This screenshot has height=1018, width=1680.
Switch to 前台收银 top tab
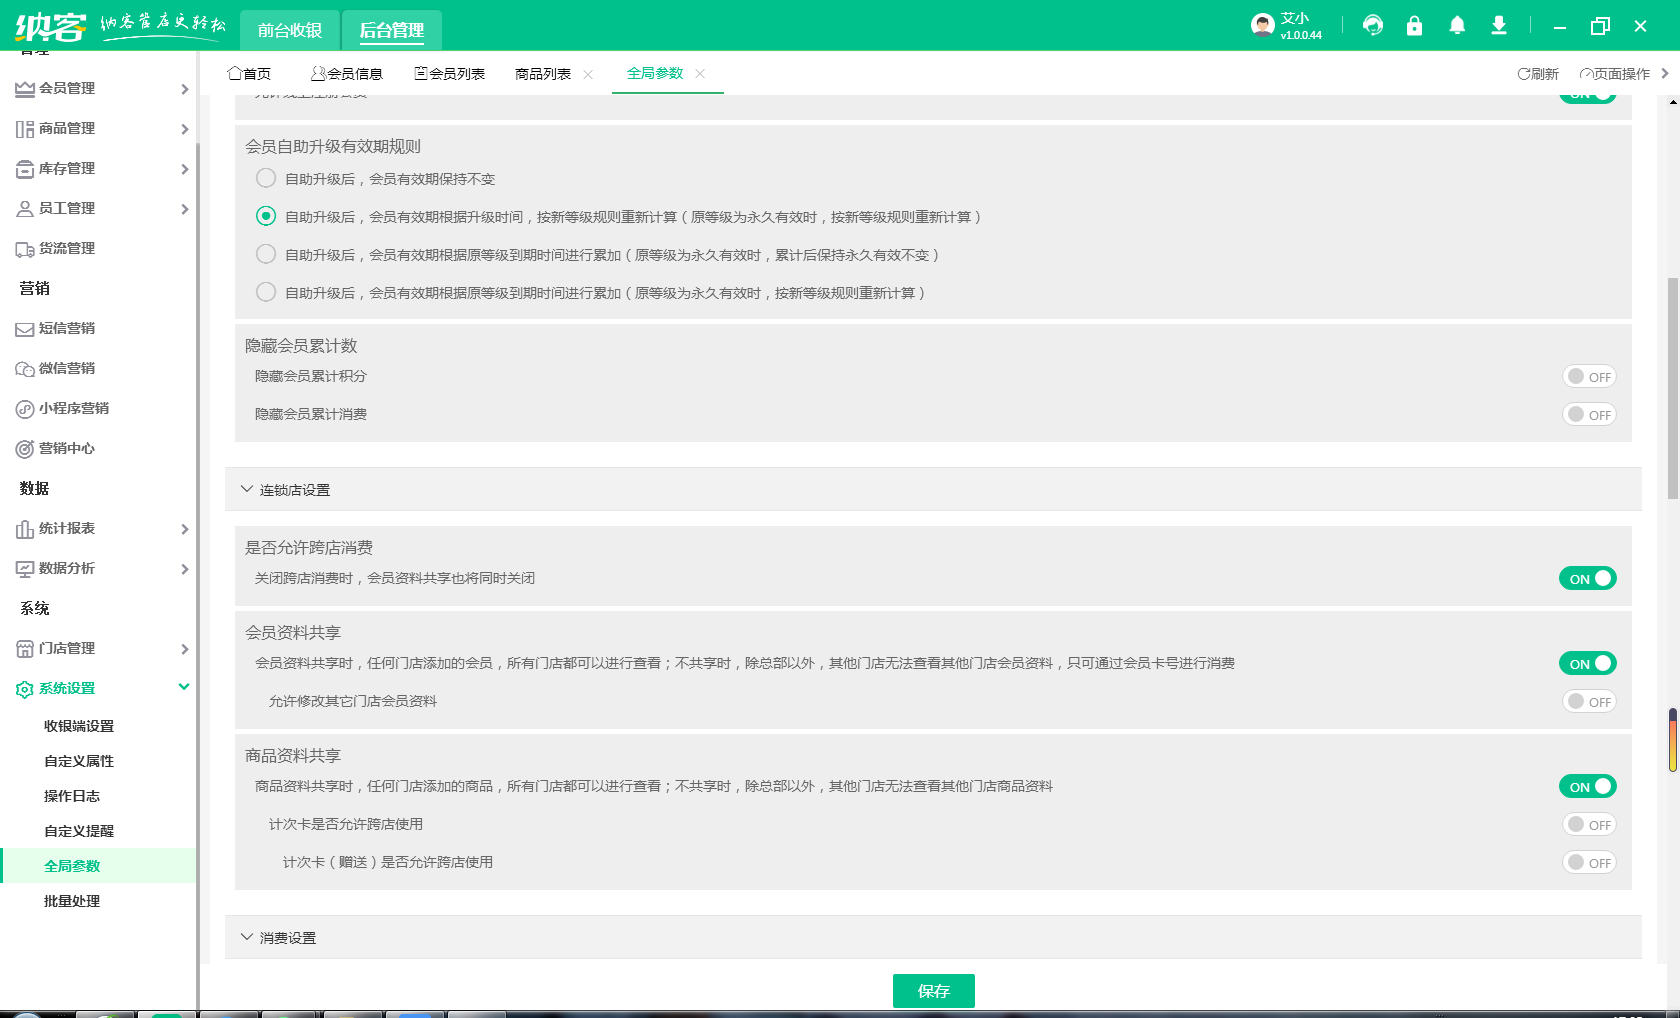pyautogui.click(x=290, y=30)
